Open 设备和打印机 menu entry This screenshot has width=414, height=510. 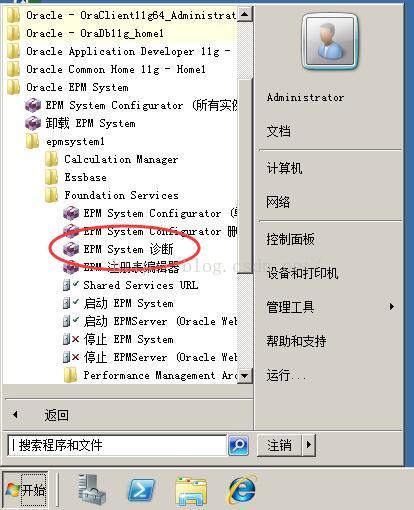(x=302, y=273)
